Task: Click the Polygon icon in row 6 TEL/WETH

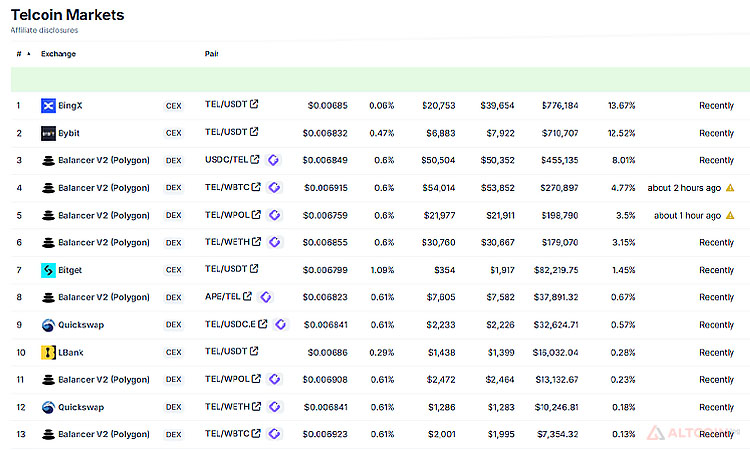Action: coord(275,242)
